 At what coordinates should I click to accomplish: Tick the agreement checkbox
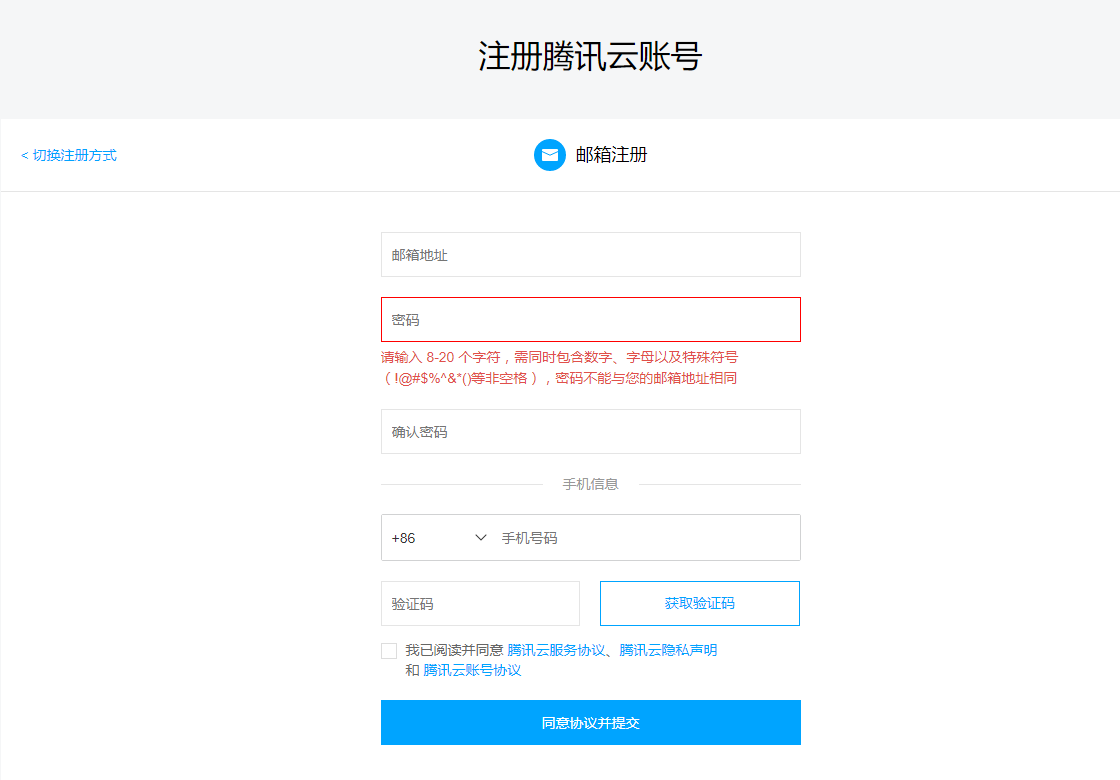(389, 651)
